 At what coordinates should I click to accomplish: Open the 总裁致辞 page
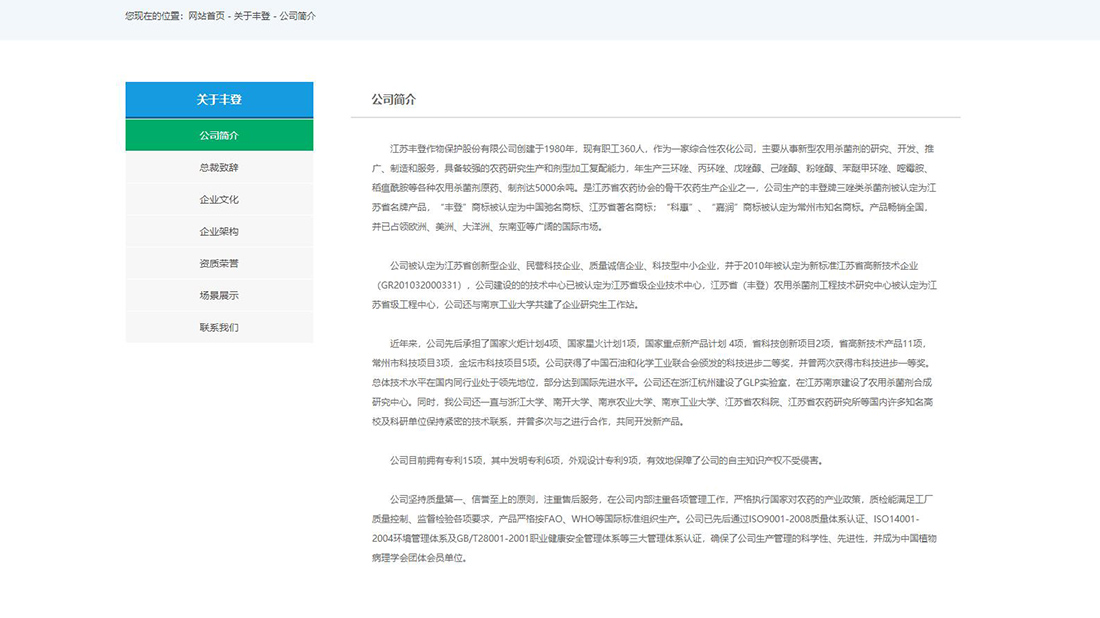(x=218, y=166)
